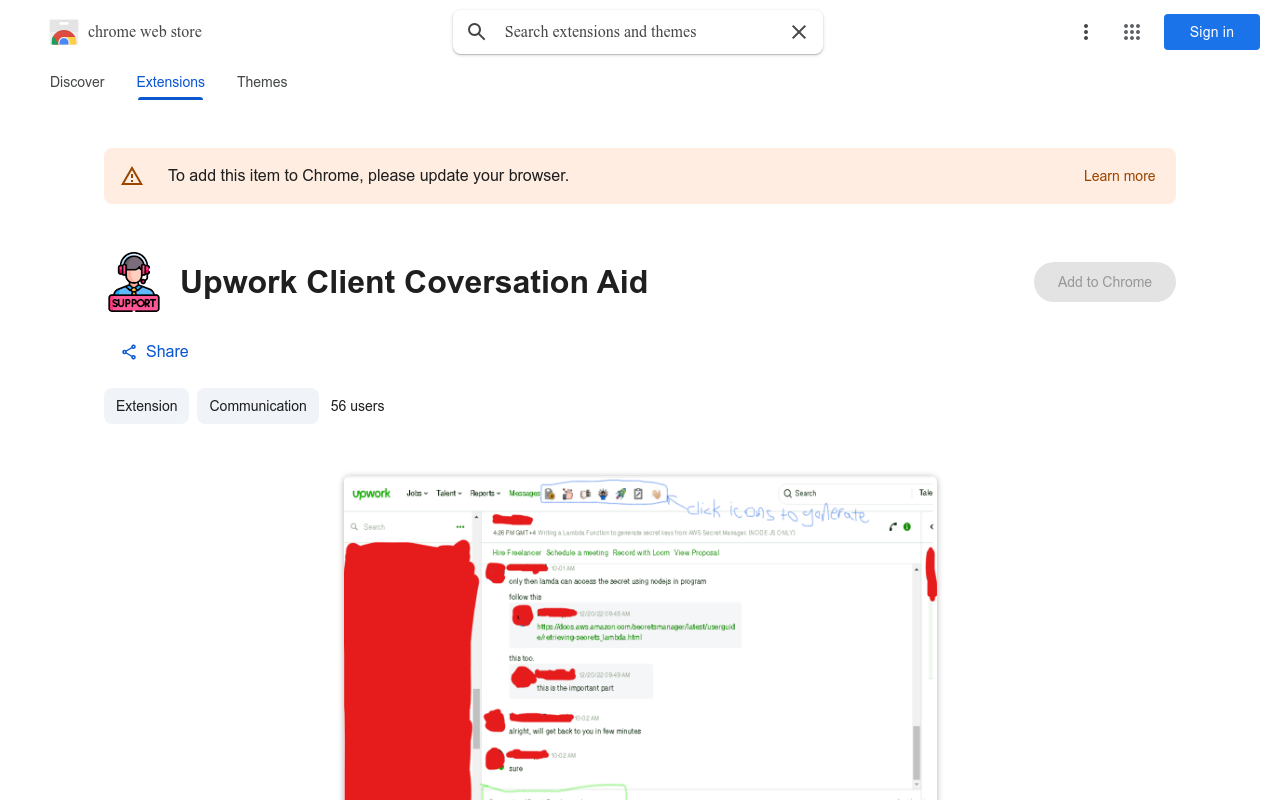
Task: Click the Upwork Client Coversation Aid heading
Action: pos(414,282)
